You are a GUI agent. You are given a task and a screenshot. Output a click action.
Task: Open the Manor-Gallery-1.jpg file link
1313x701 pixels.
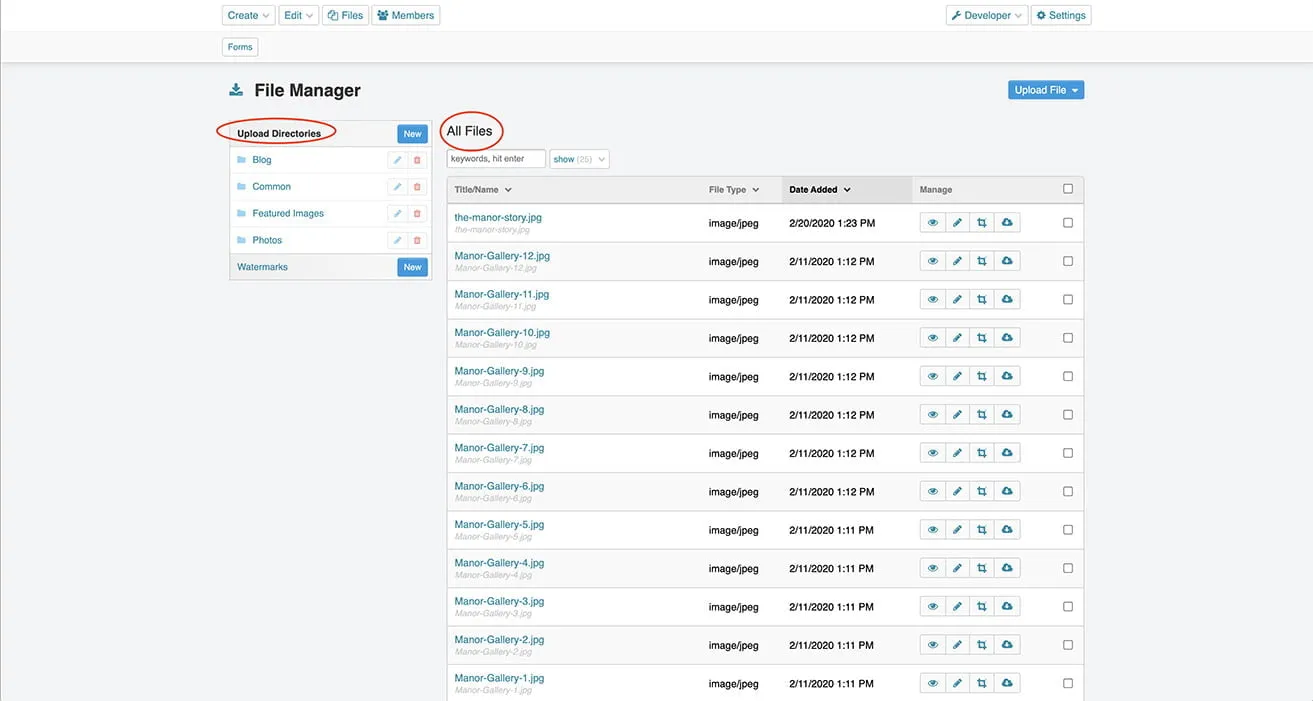(499, 678)
